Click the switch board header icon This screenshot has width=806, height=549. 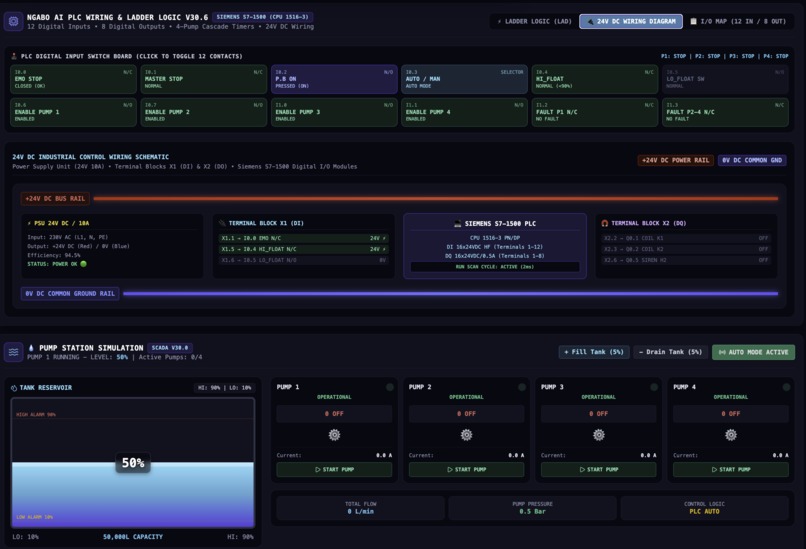[x=14, y=56]
